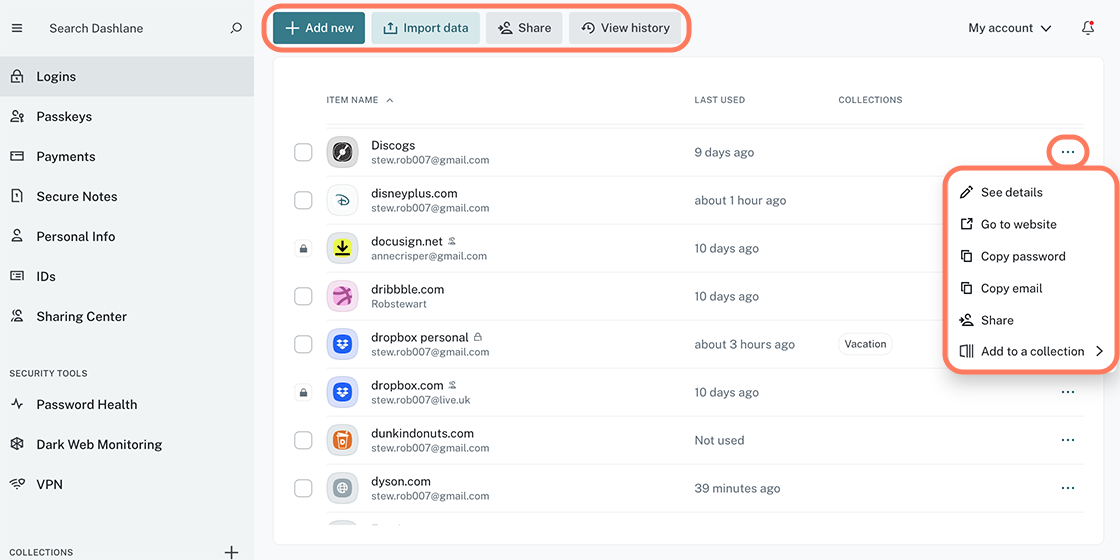Click the dunkindonuts.com logo icon
The image size is (1120, 560).
pyautogui.click(x=342, y=441)
